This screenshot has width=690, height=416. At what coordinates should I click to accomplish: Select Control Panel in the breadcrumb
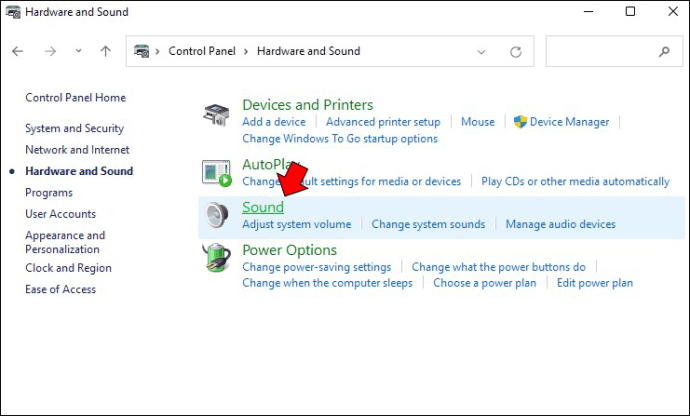(x=202, y=51)
